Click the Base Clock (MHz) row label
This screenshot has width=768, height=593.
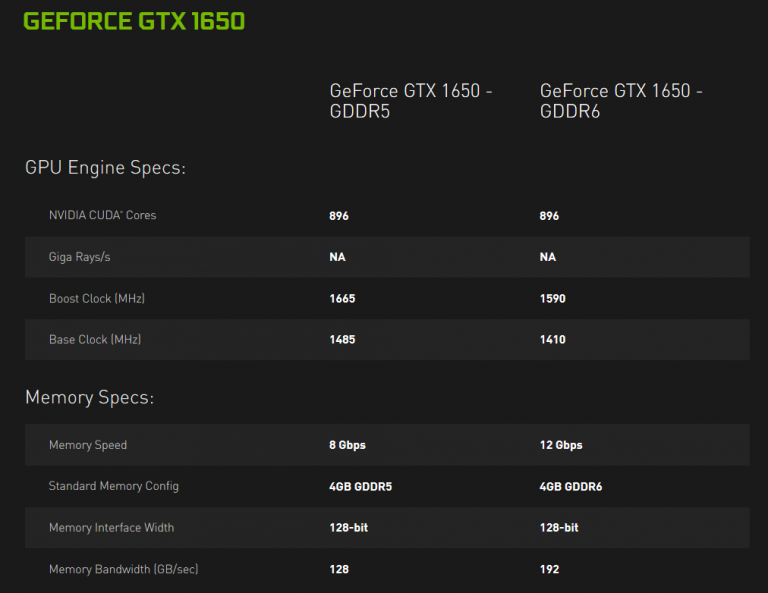(95, 339)
